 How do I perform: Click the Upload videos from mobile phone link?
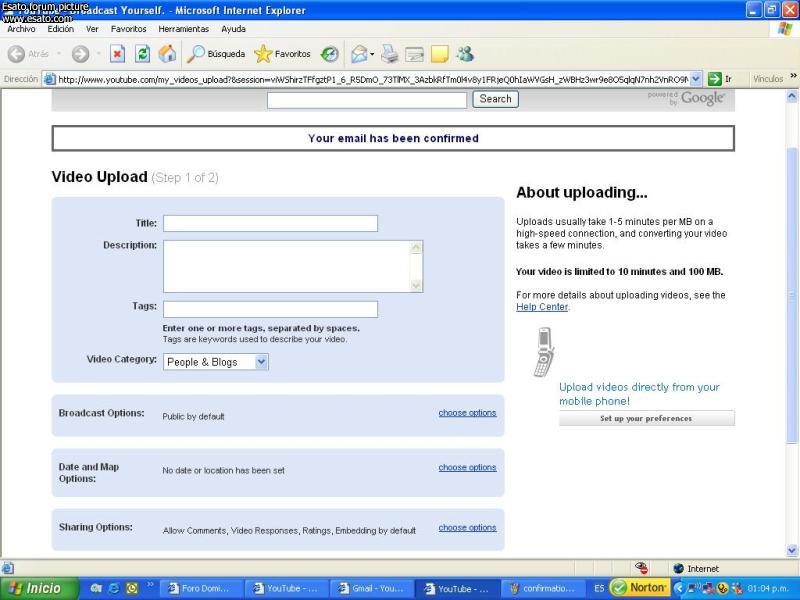click(639, 394)
